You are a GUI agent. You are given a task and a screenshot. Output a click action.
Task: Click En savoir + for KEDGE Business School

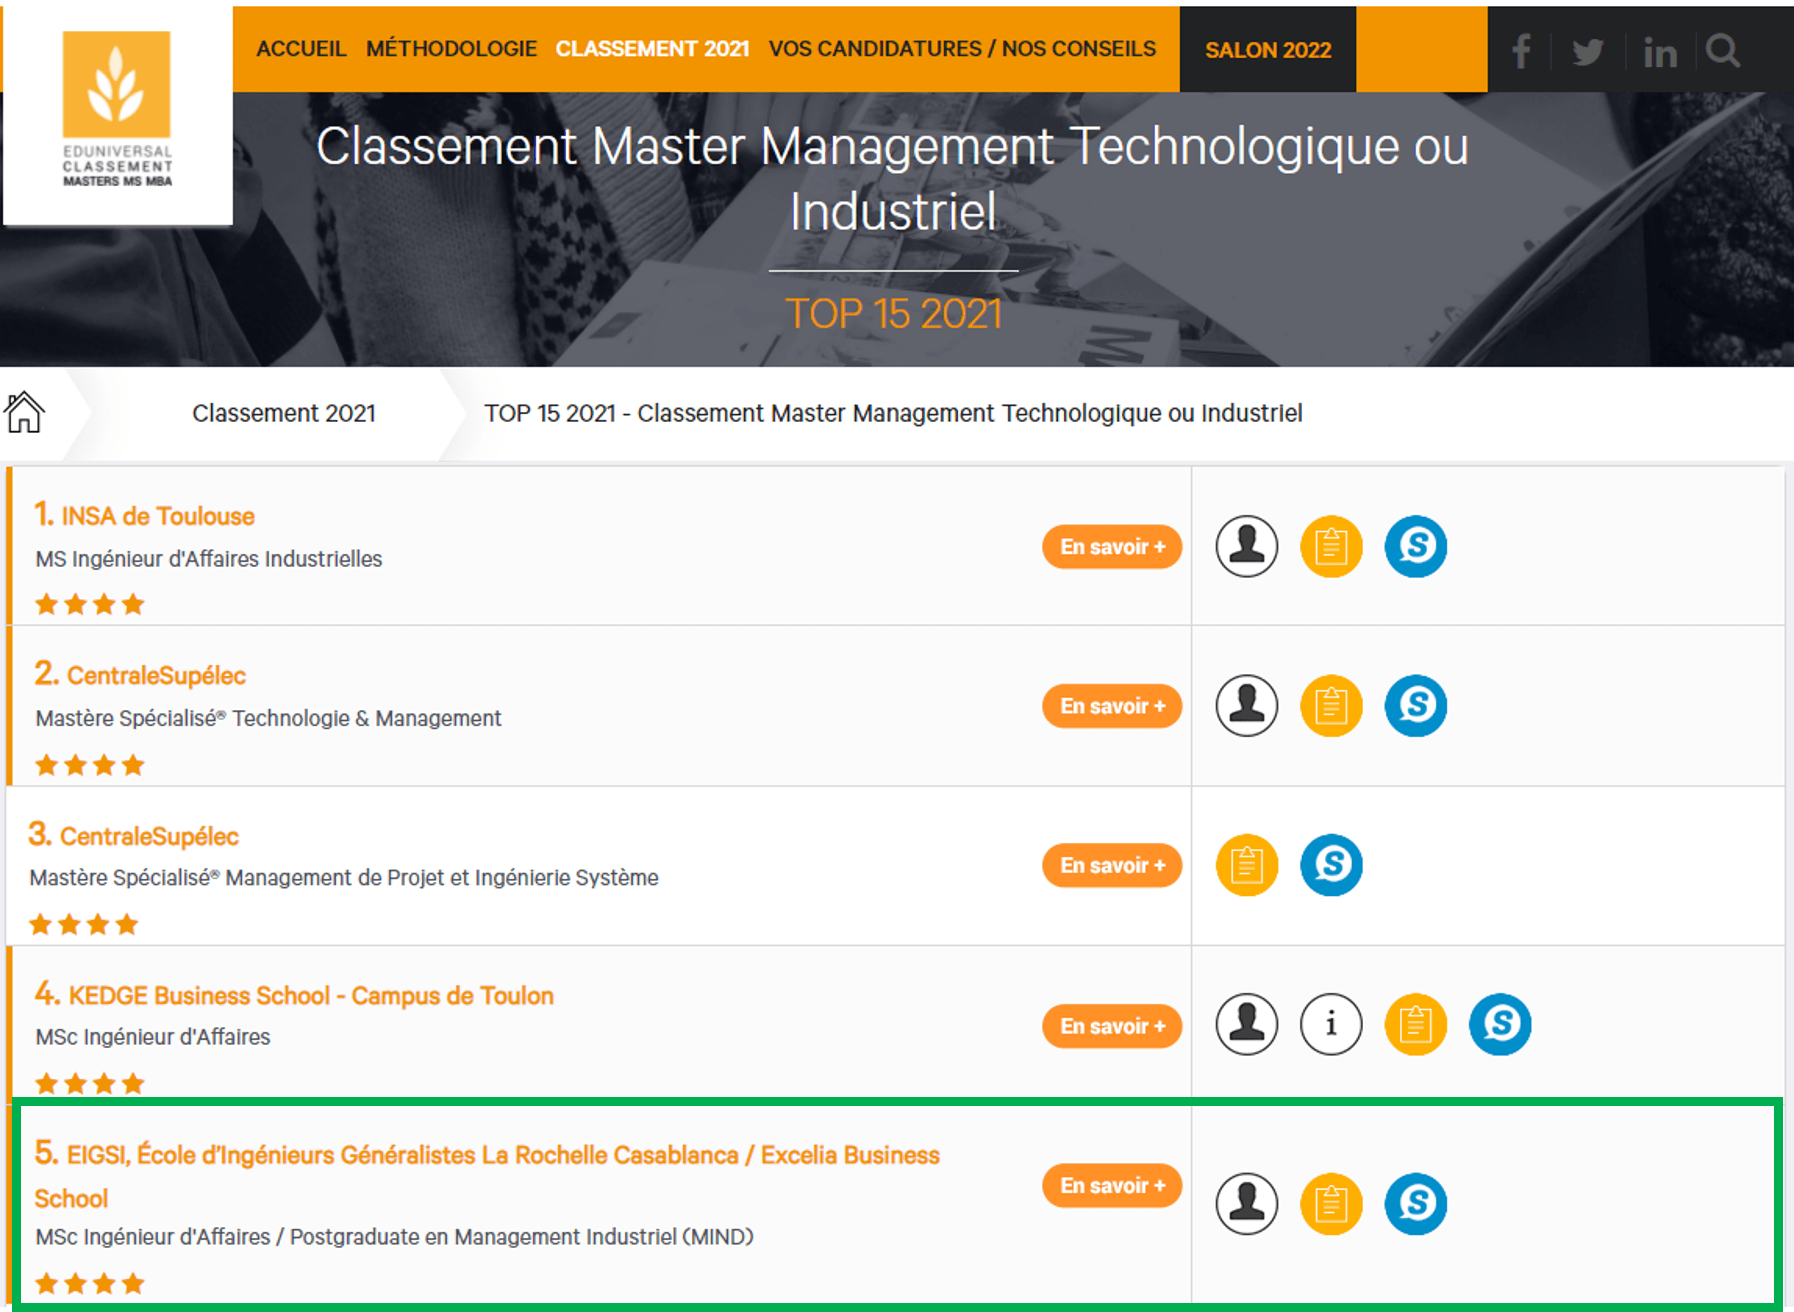1112,1026
